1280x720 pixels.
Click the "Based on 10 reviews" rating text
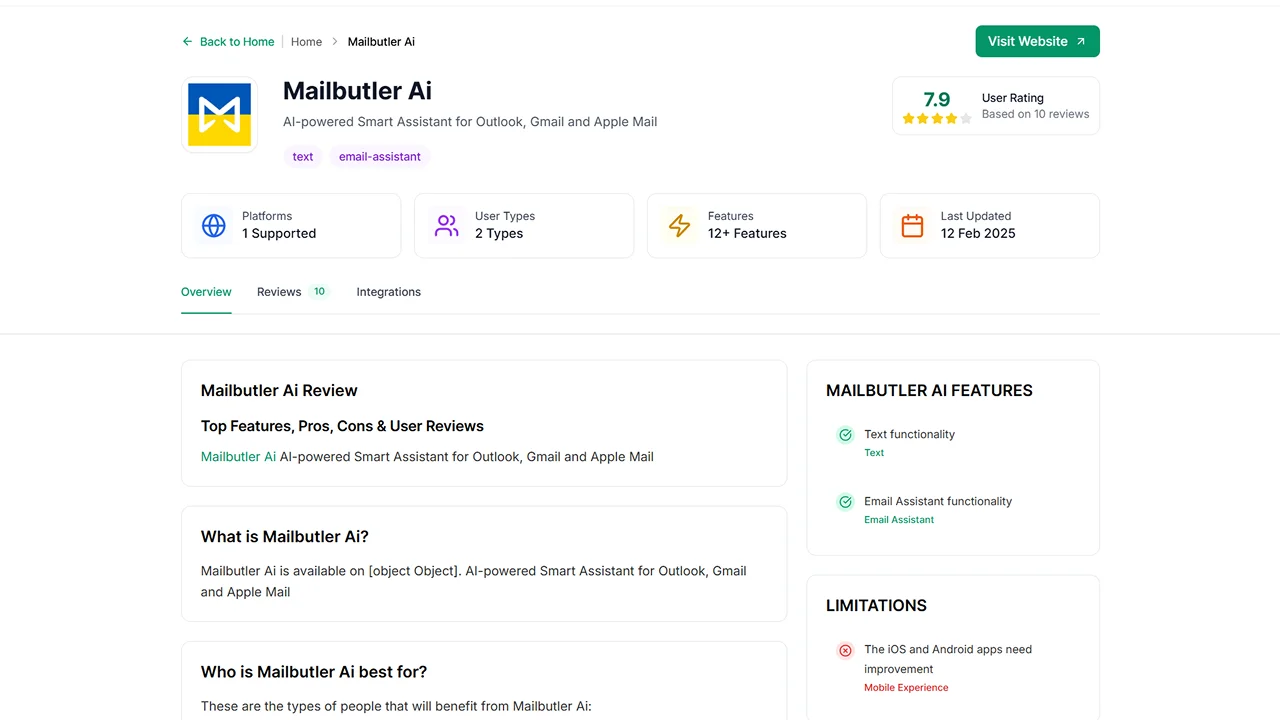1035,114
